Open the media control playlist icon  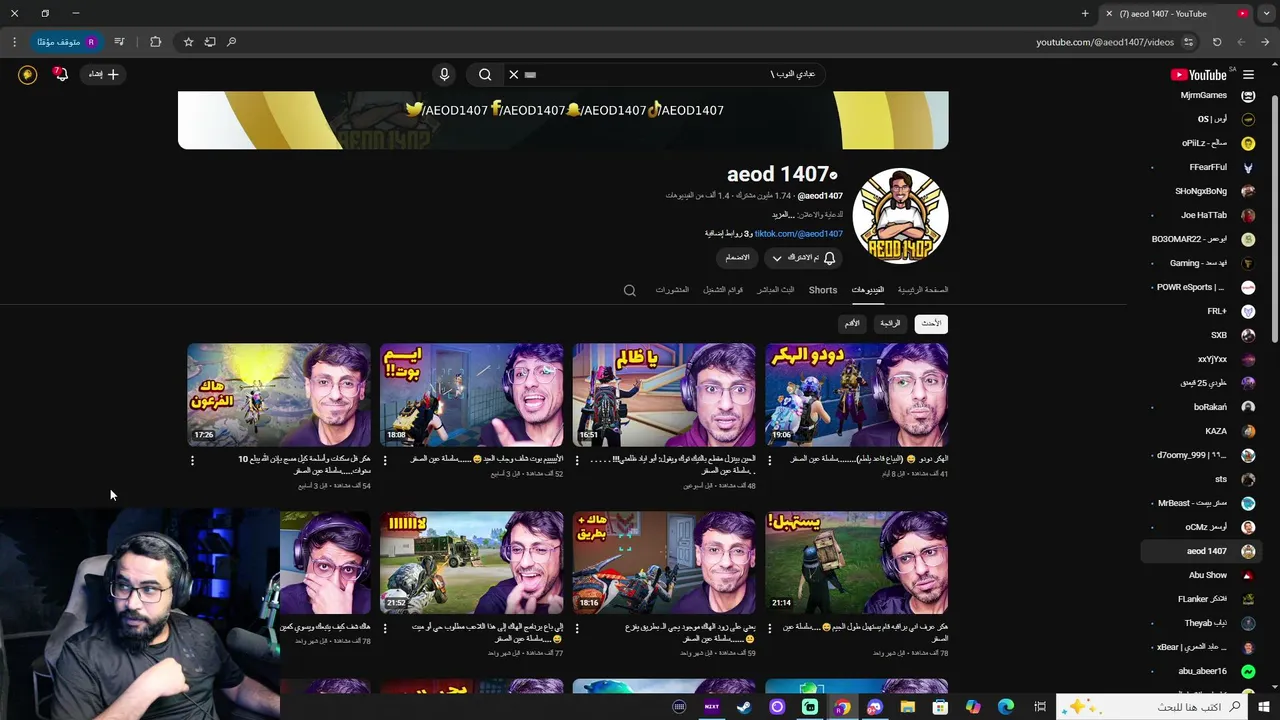tap(119, 42)
